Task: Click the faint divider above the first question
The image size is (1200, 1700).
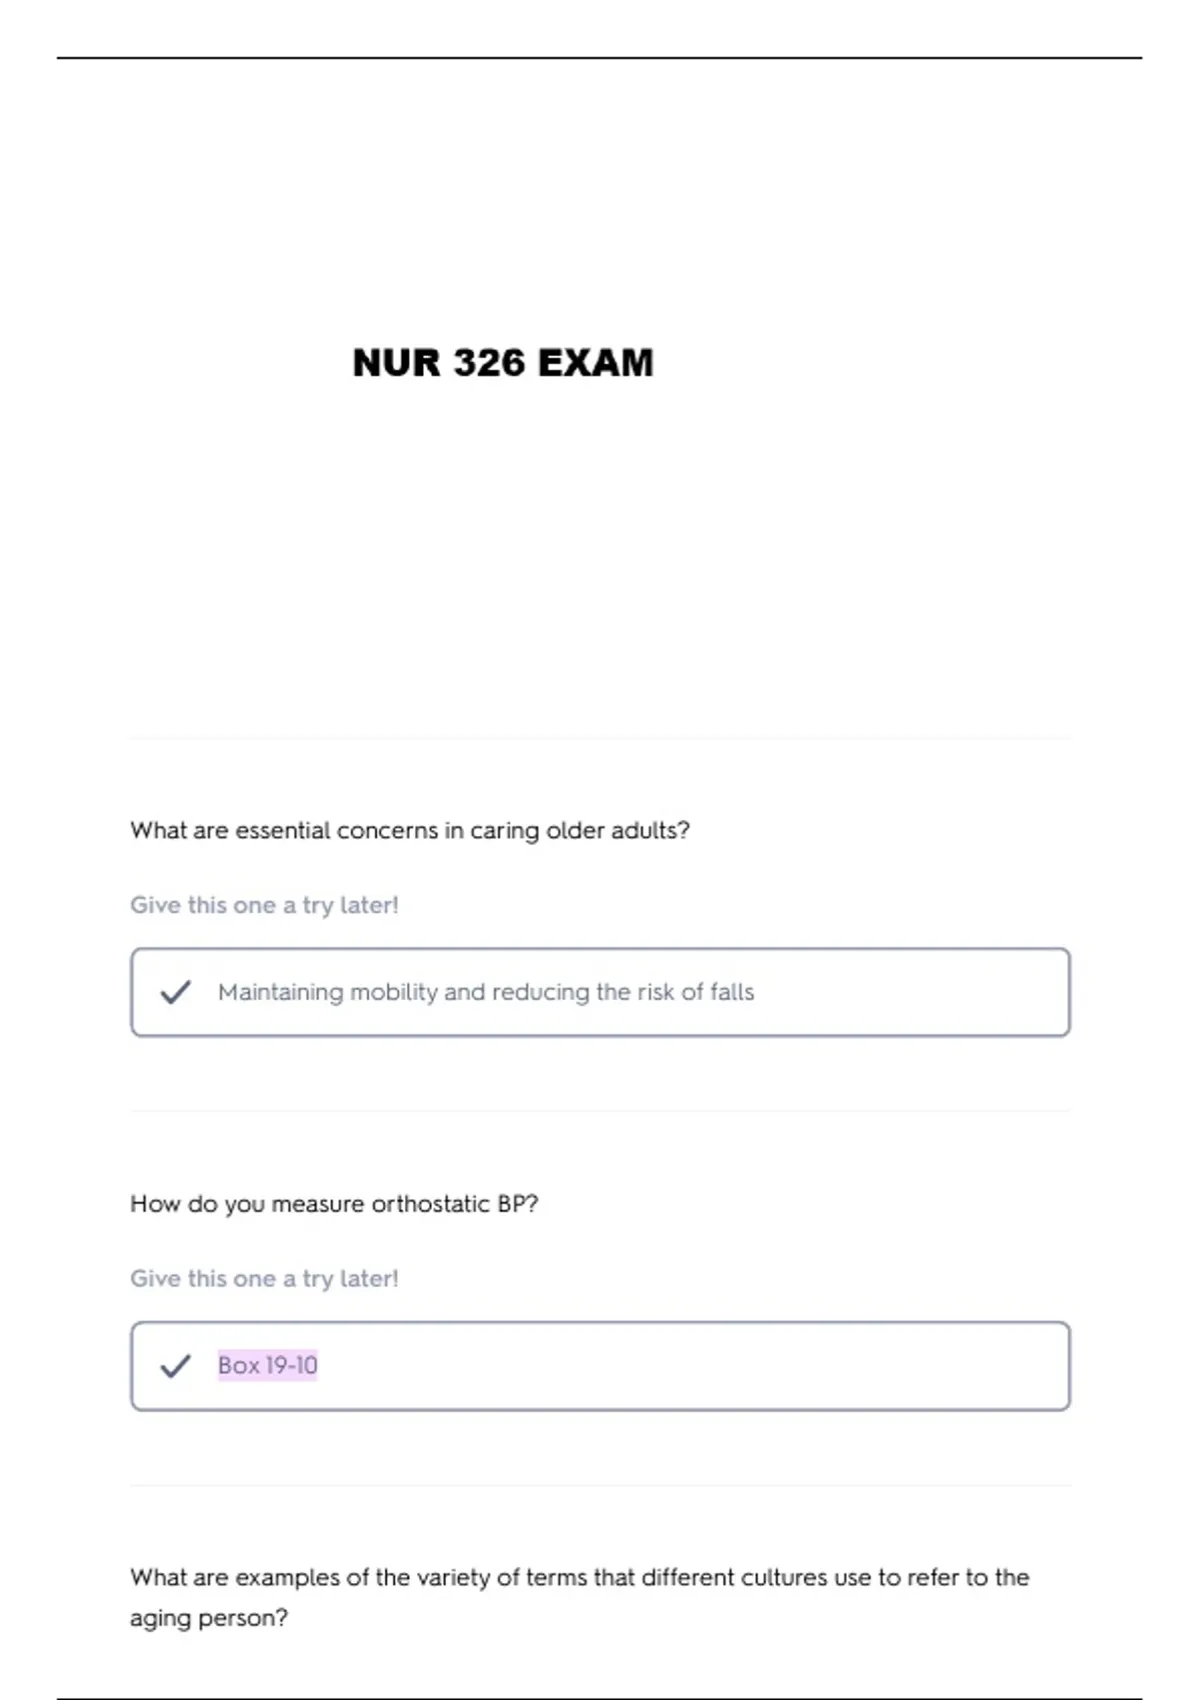Action: (600, 739)
